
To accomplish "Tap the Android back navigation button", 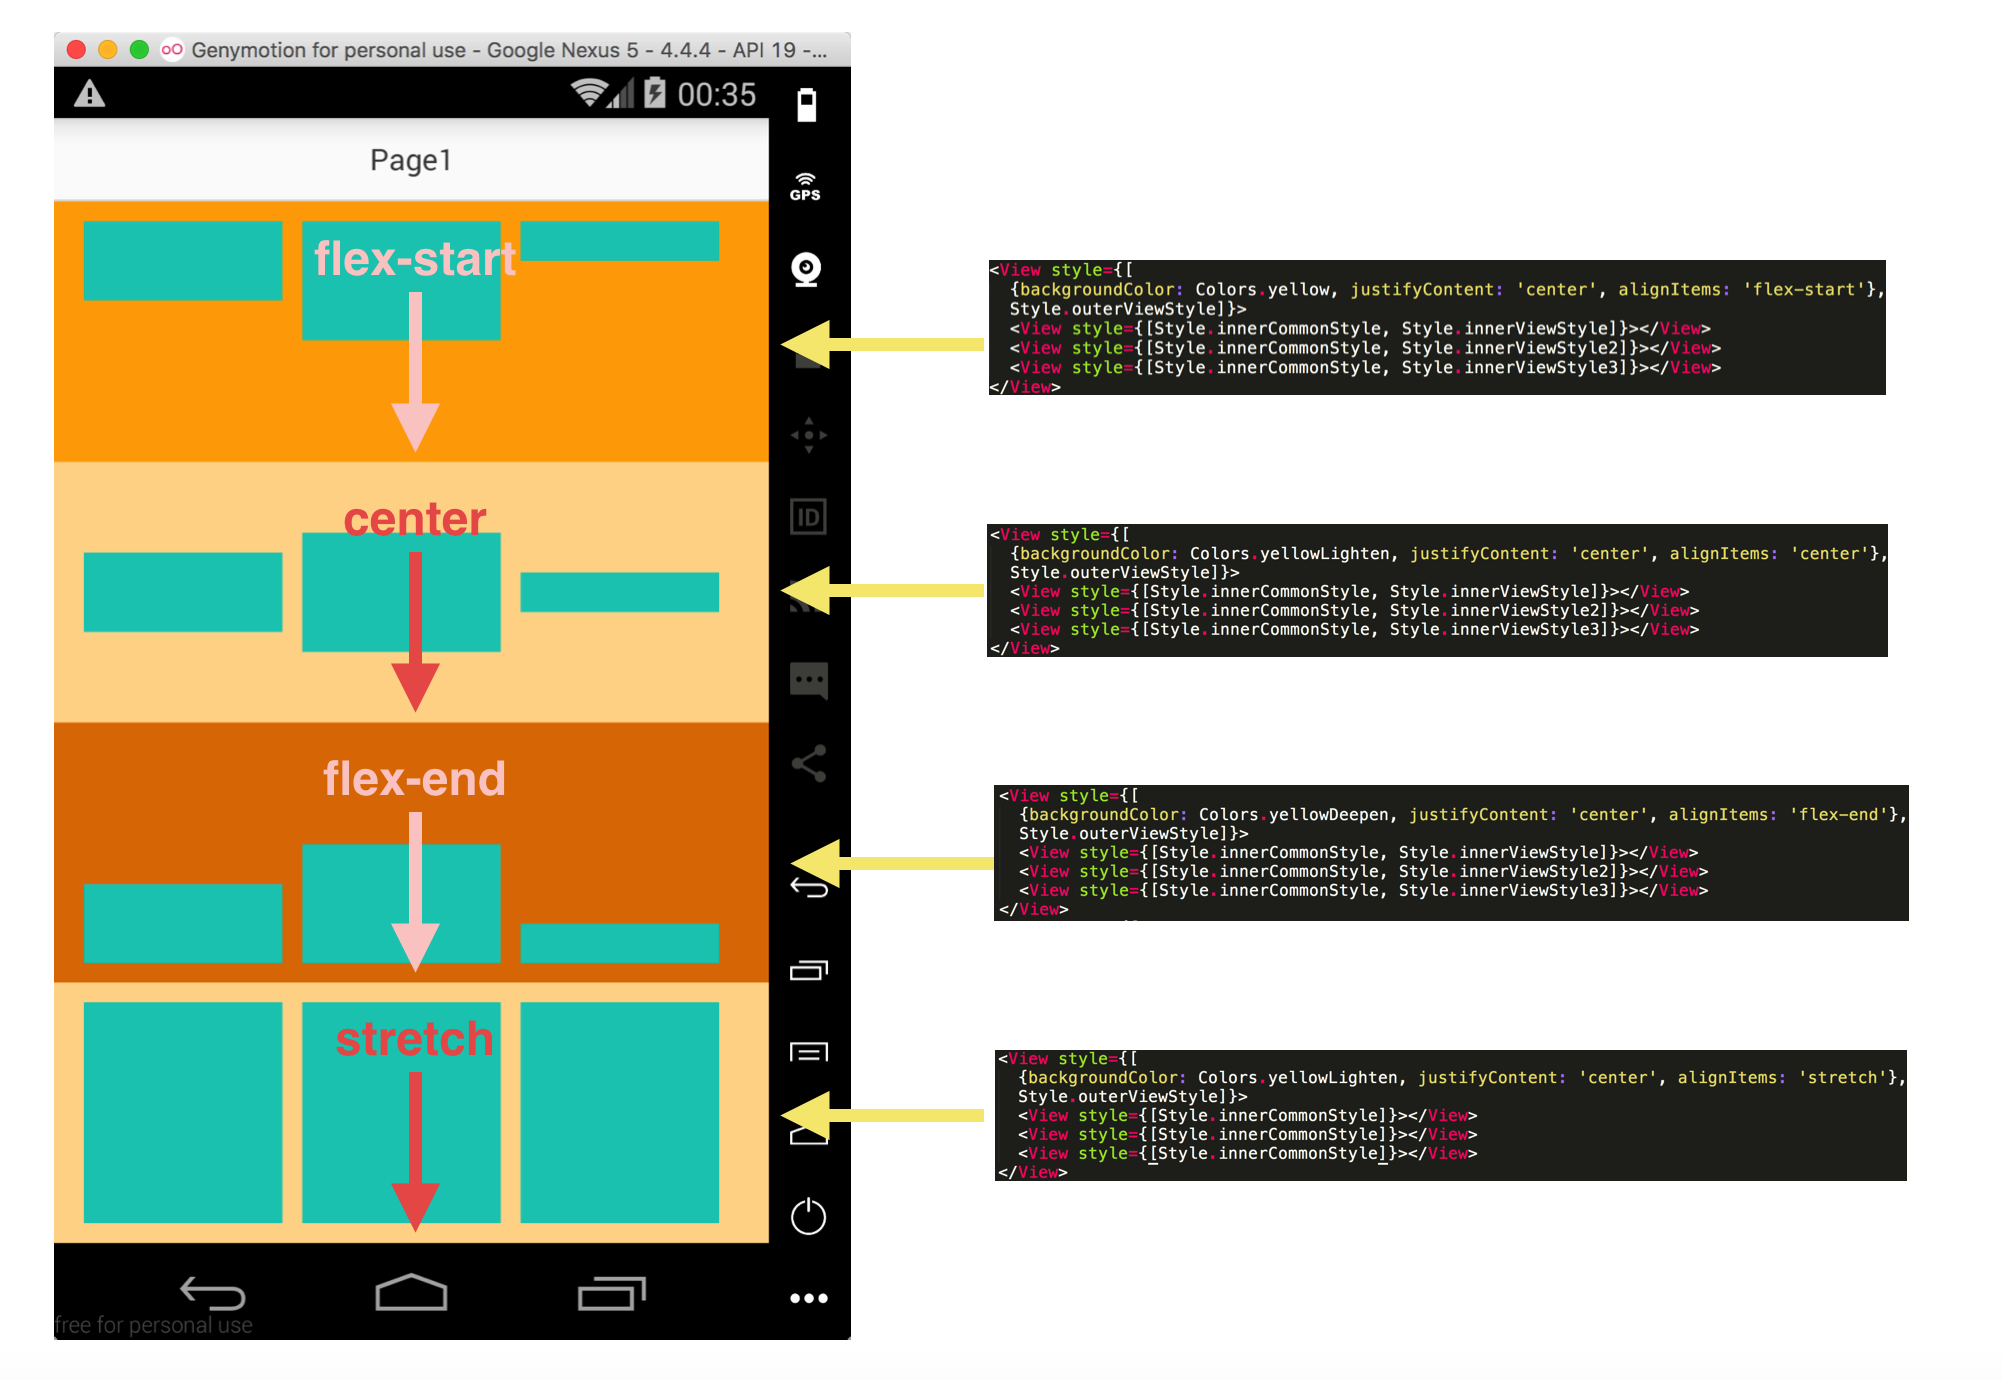I will pyautogui.click(x=212, y=1293).
